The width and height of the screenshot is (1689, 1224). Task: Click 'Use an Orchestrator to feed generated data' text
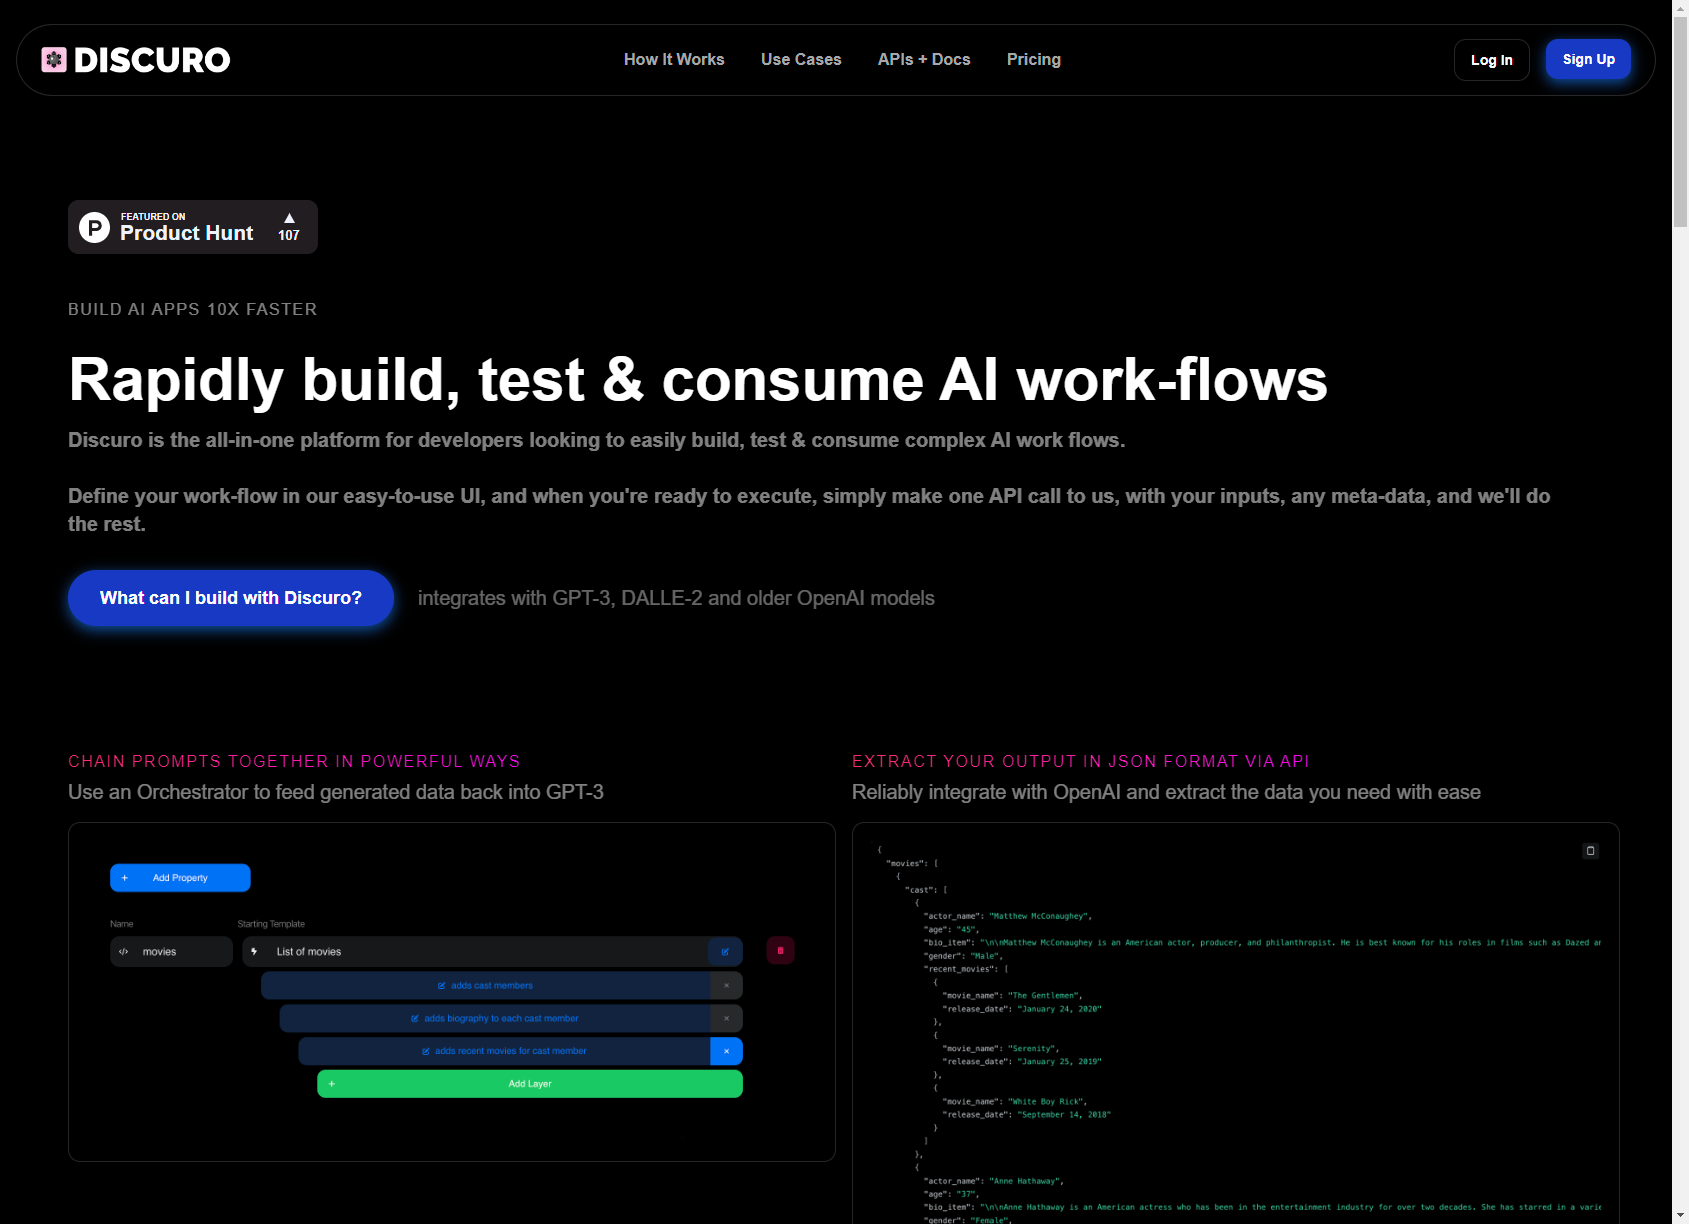[336, 792]
